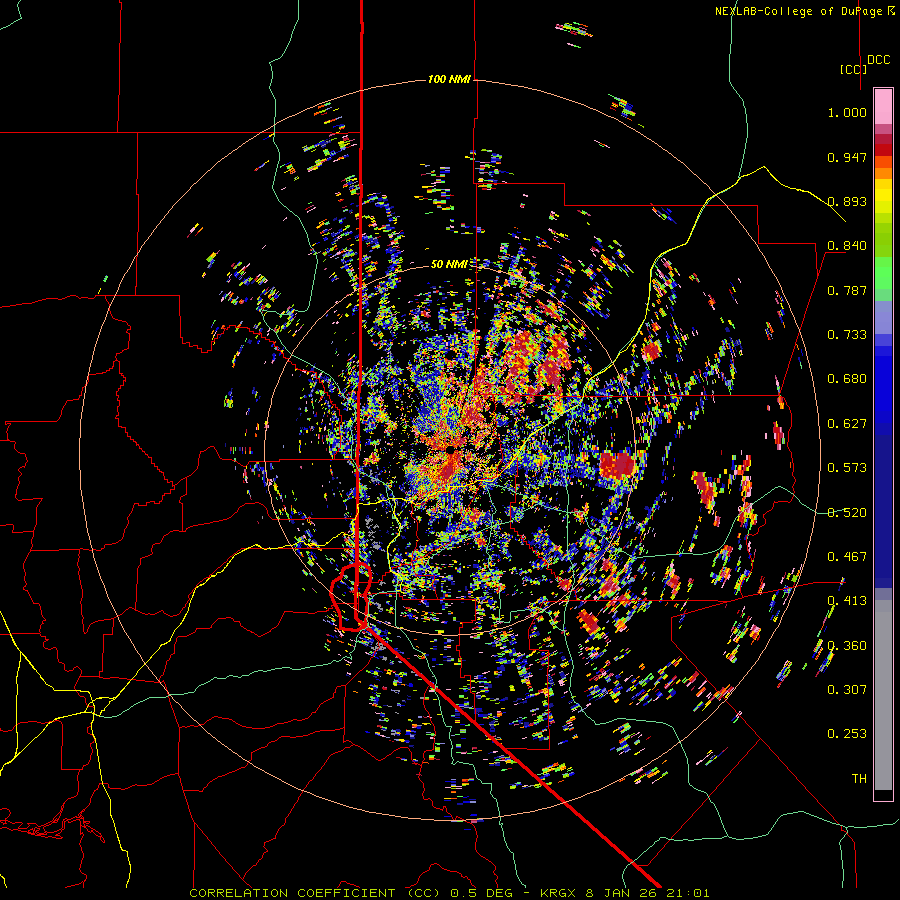Pick the pink segment of the color bar

pos(883,106)
